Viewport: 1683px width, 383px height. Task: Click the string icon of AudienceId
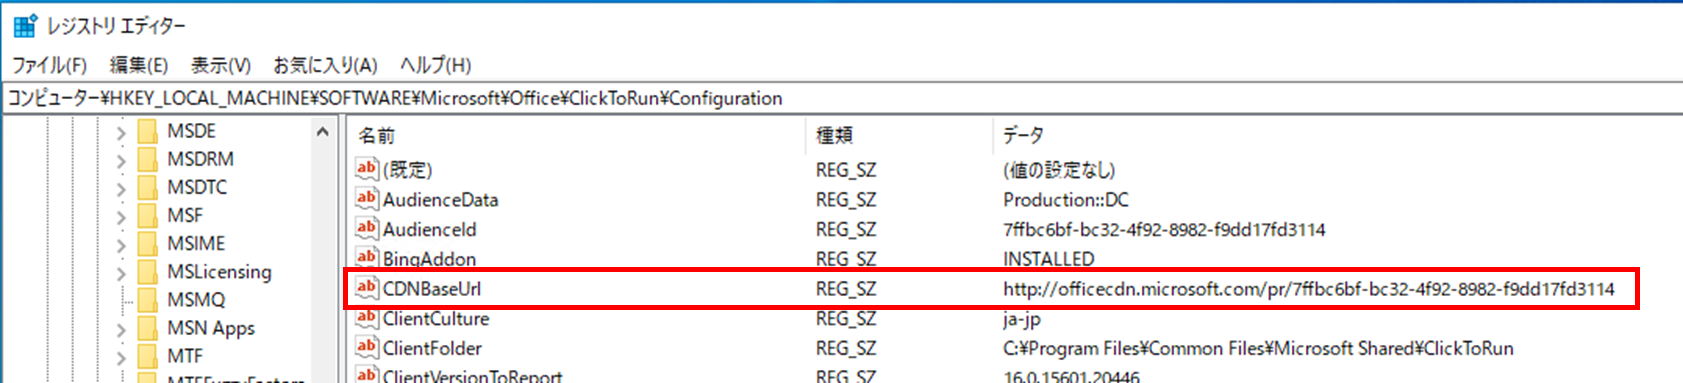pyautogui.click(x=367, y=229)
